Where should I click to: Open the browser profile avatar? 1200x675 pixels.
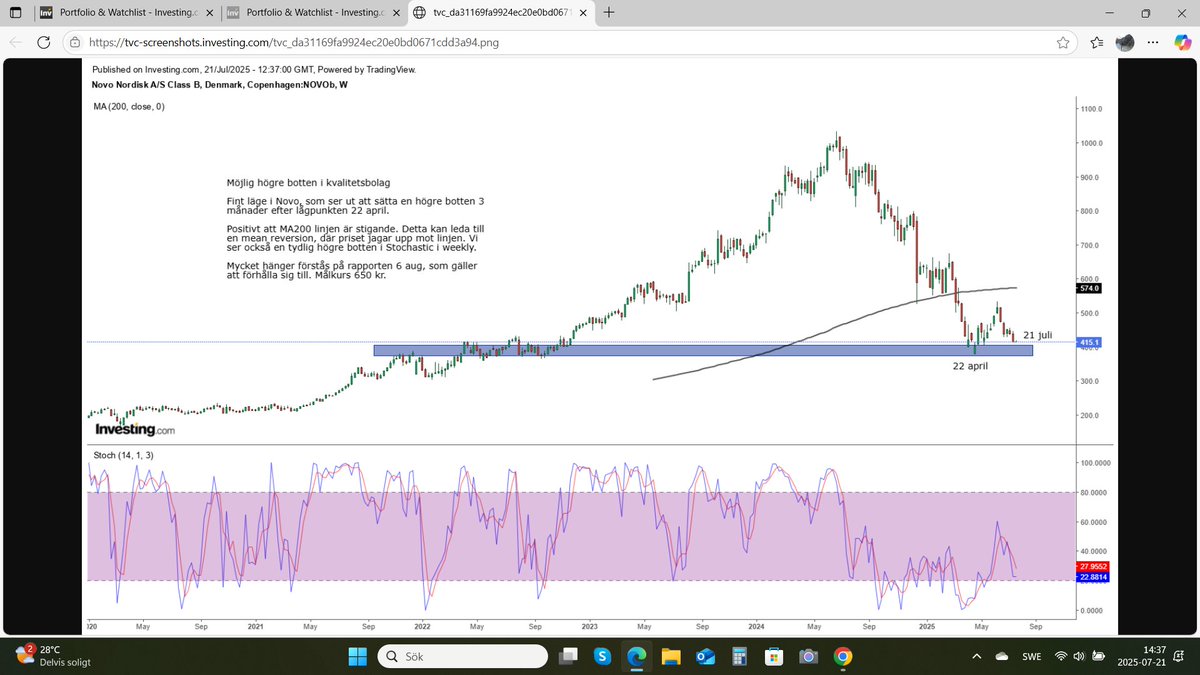[1125, 43]
